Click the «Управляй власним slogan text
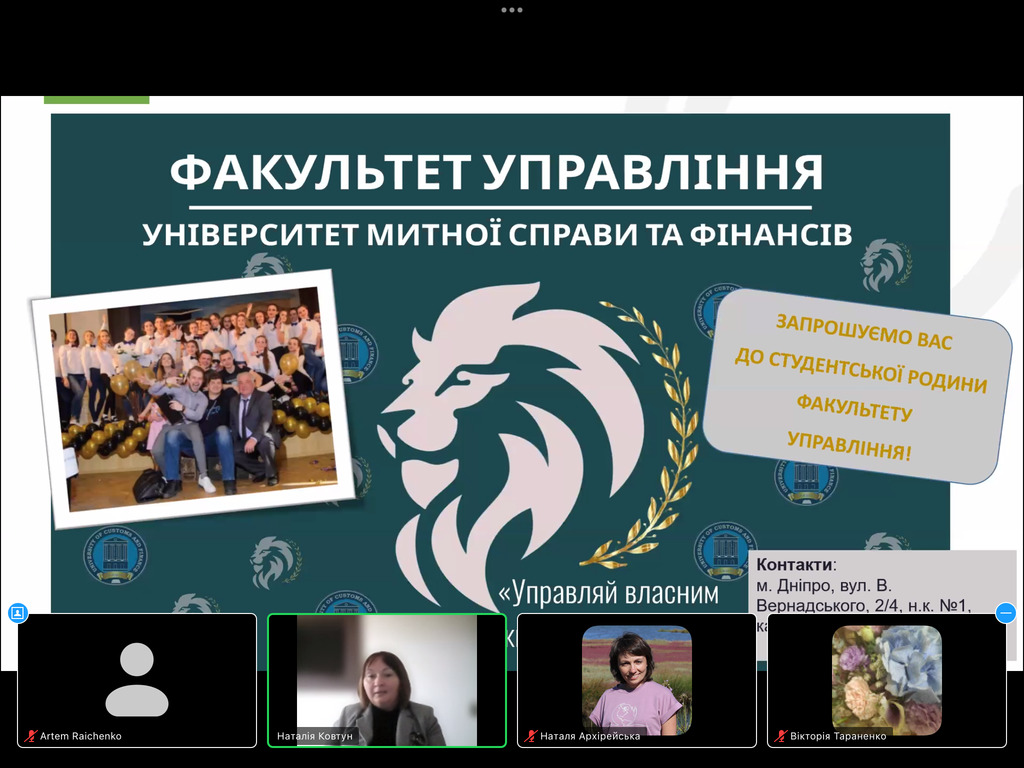This screenshot has height=768, width=1024. (x=608, y=593)
